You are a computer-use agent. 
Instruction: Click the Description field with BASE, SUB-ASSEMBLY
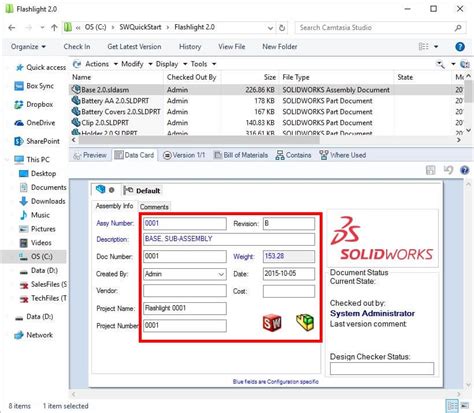pos(229,239)
